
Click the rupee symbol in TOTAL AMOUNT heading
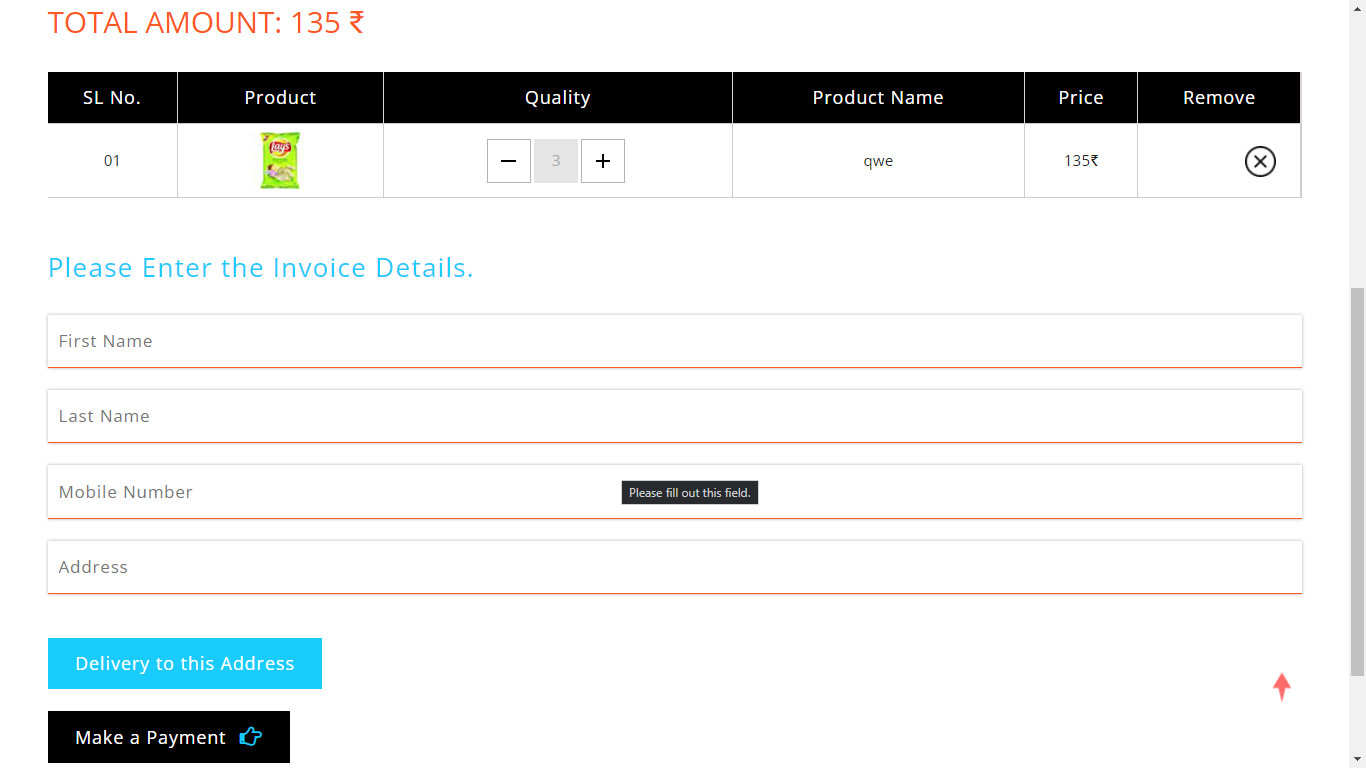[x=354, y=22]
